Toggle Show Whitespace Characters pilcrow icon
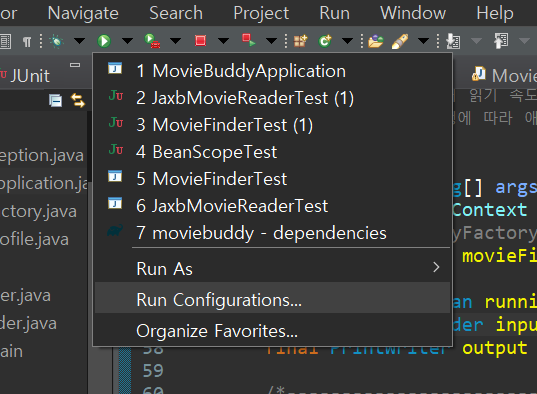 click(x=27, y=41)
